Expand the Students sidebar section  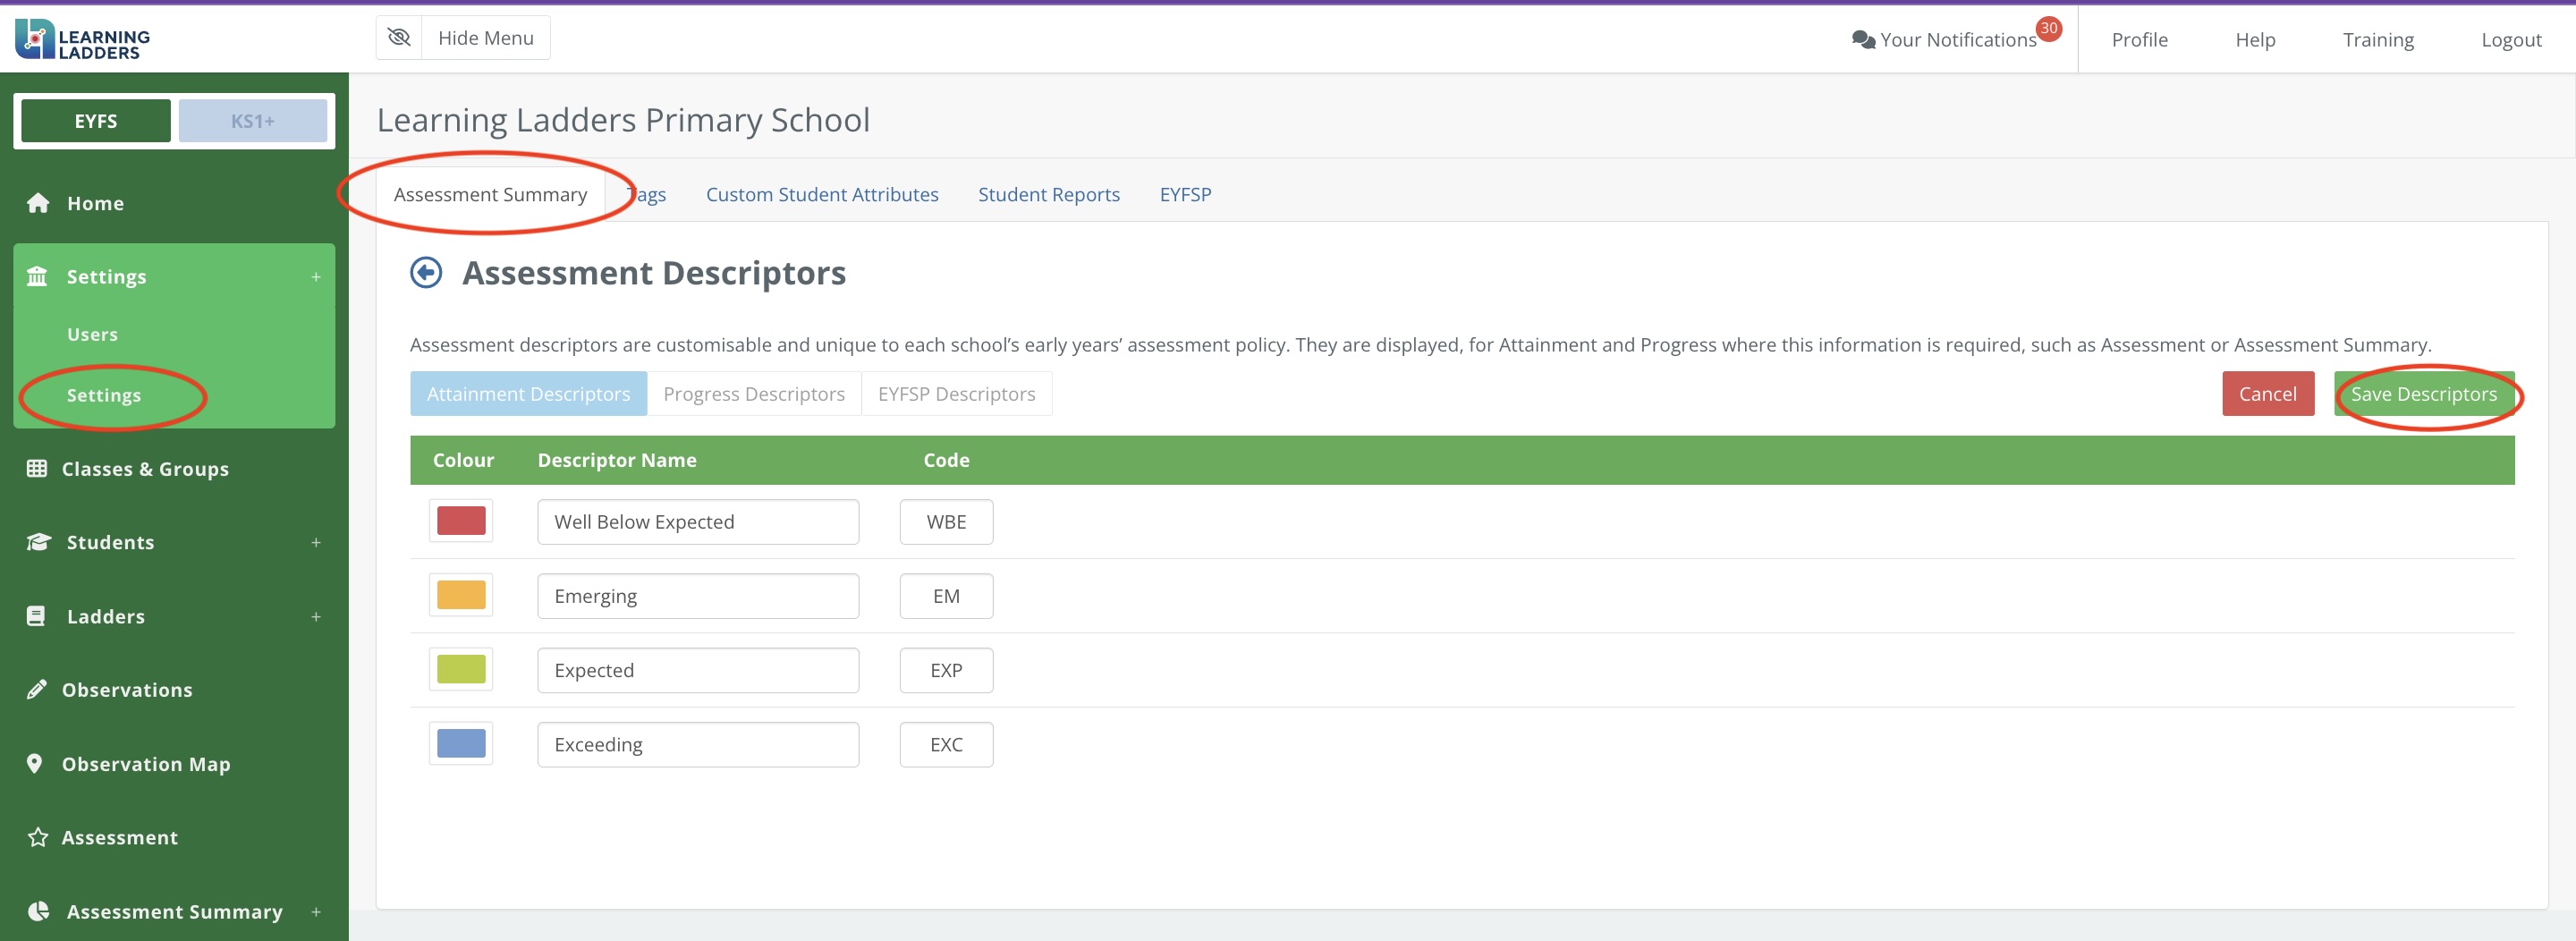click(x=316, y=542)
